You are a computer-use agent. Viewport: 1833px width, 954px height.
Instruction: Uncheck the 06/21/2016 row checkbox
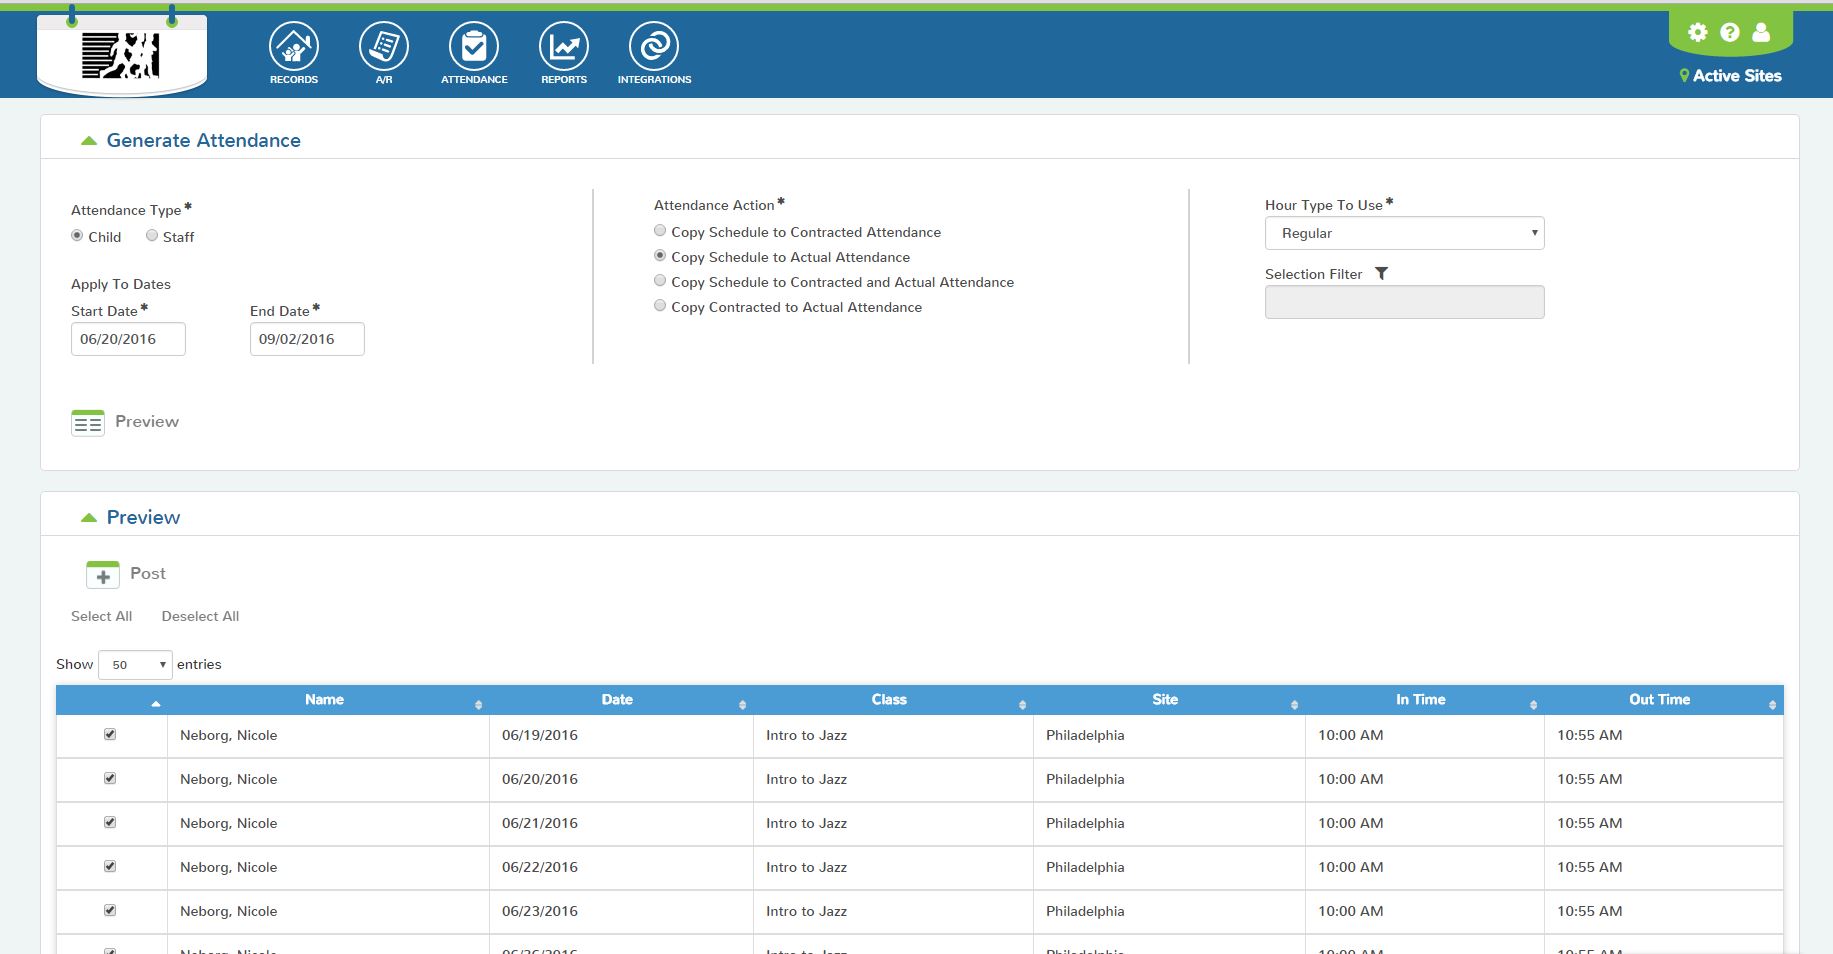(x=110, y=822)
